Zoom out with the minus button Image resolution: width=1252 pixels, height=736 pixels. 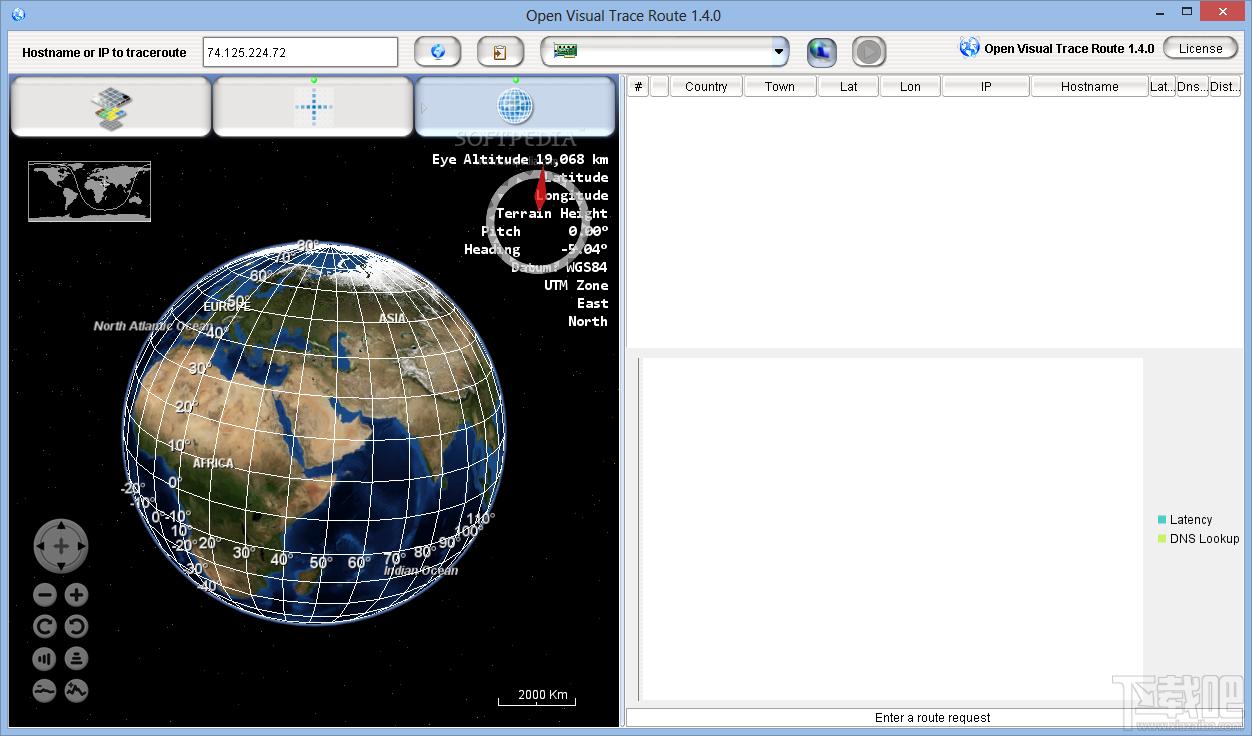[x=45, y=595]
